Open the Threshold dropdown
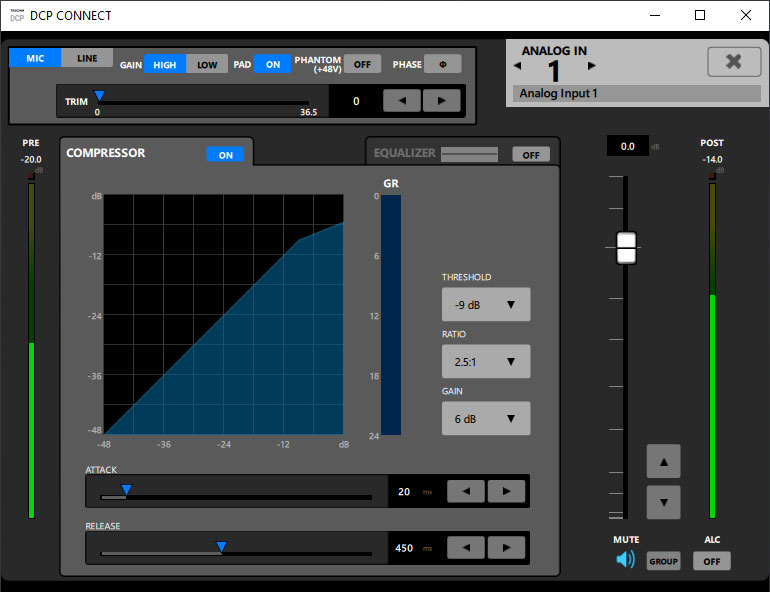The height and width of the screenshot is (592, 770). (486, 305)
